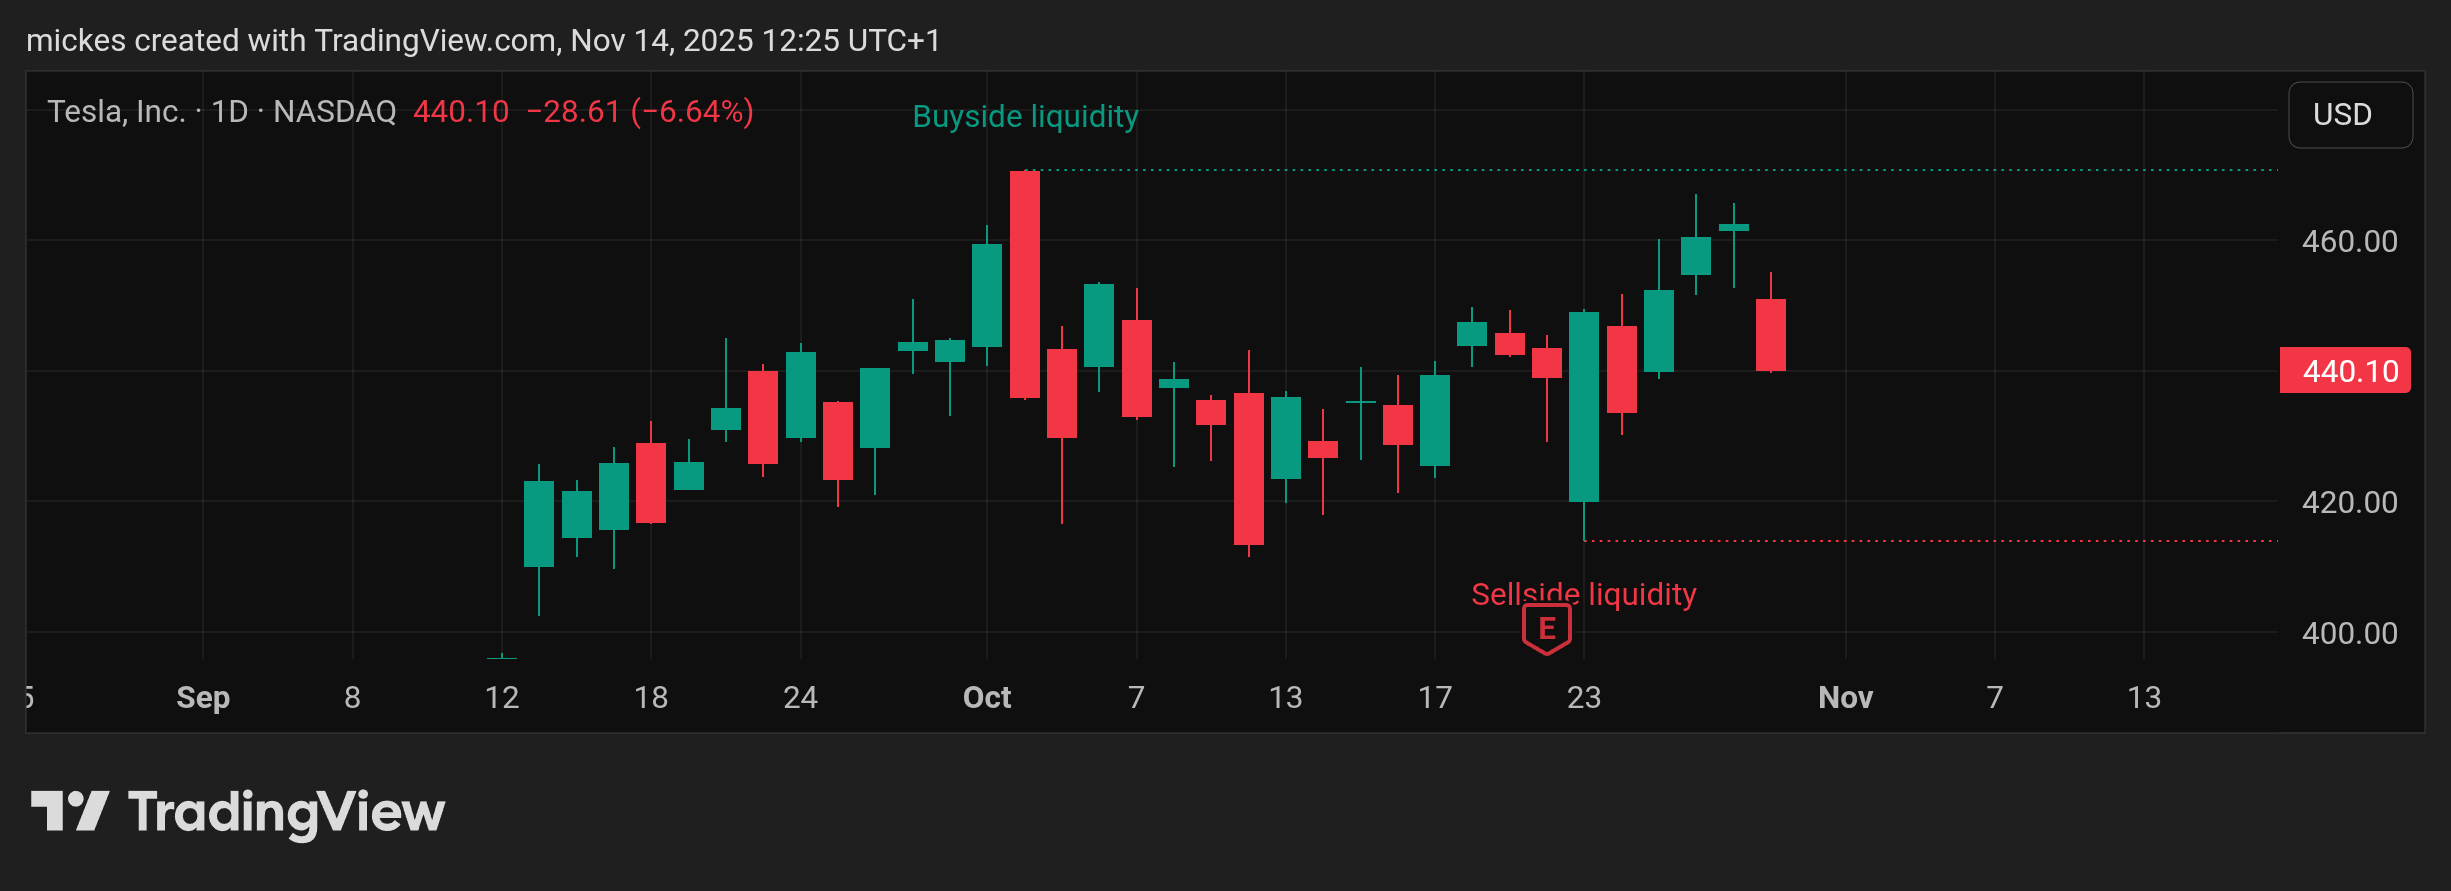Screen dimensions: 2451x891
Task: Click the tall red candle at buyside line
Action: point(1024,285)
